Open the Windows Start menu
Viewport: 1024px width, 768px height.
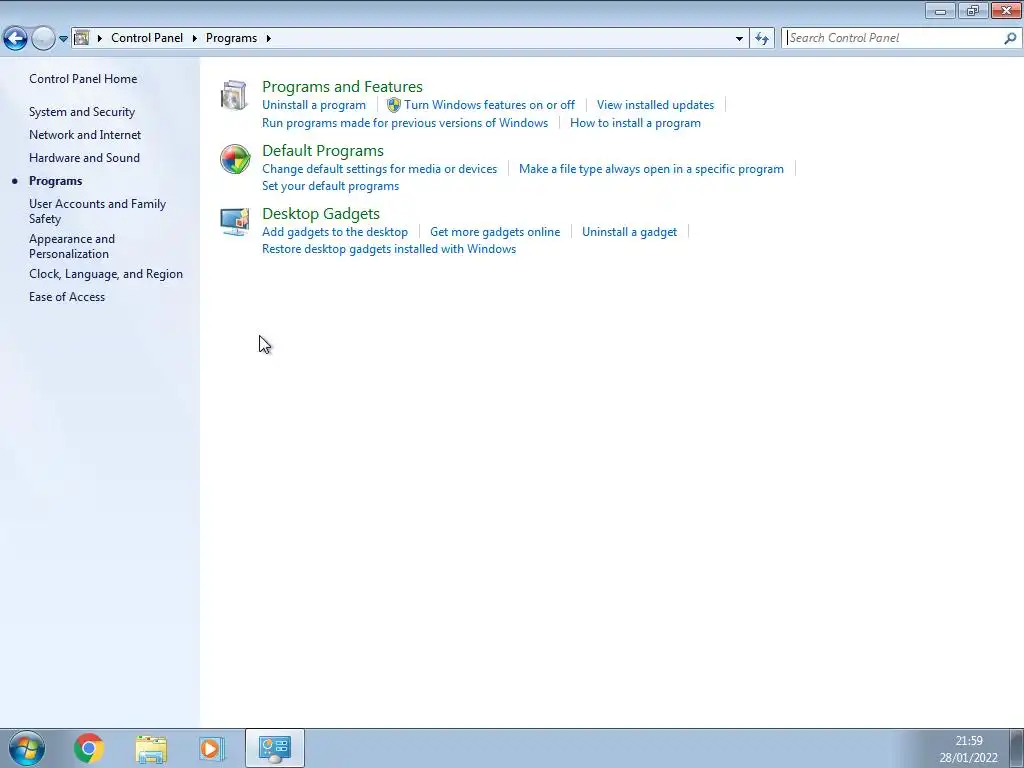[27, 748]
